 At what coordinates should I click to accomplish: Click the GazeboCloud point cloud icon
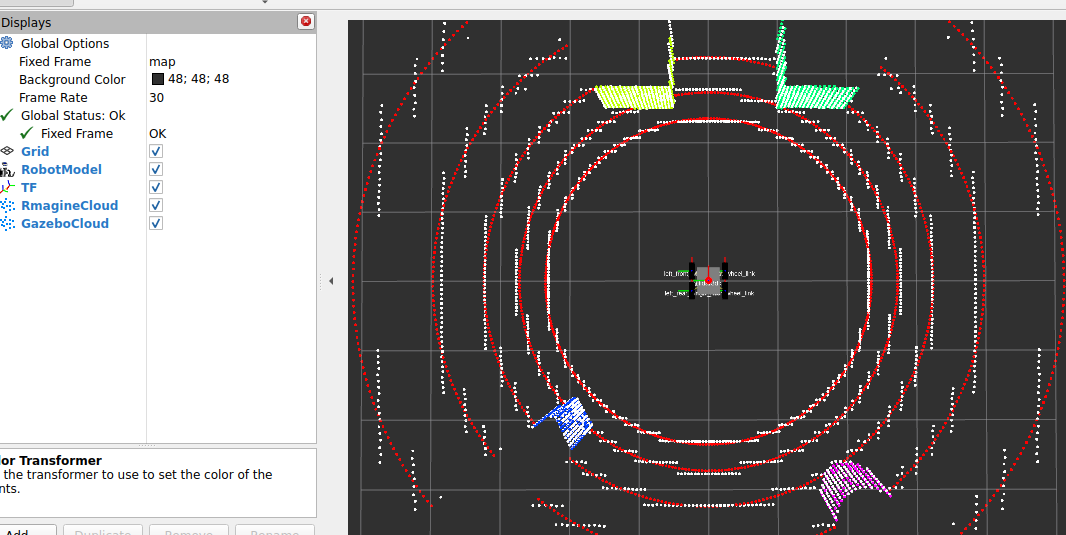tap(7, 224)
